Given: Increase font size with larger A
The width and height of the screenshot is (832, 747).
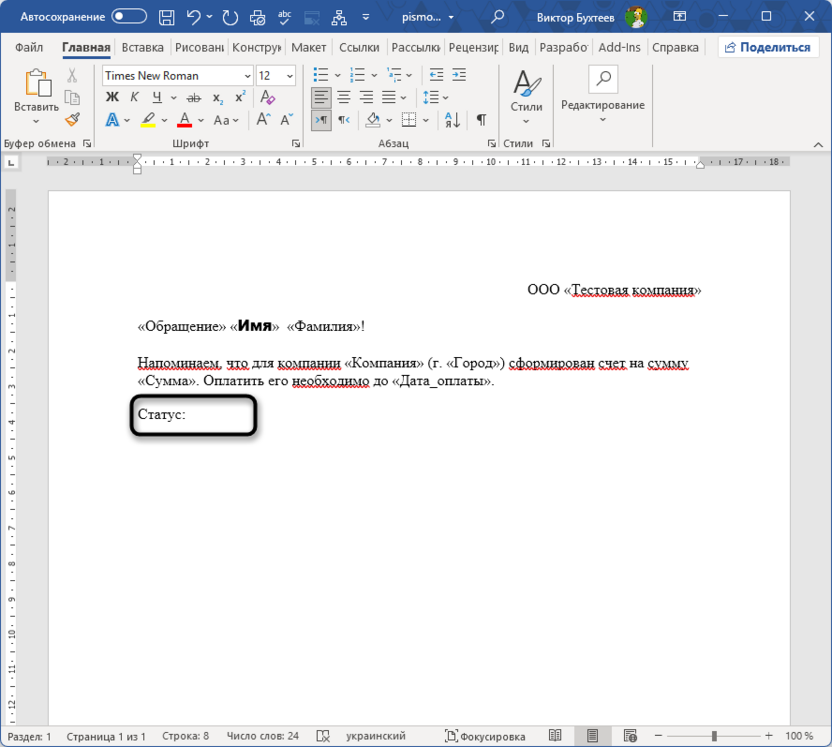Looking at the screenshot, I should [264, 119].
